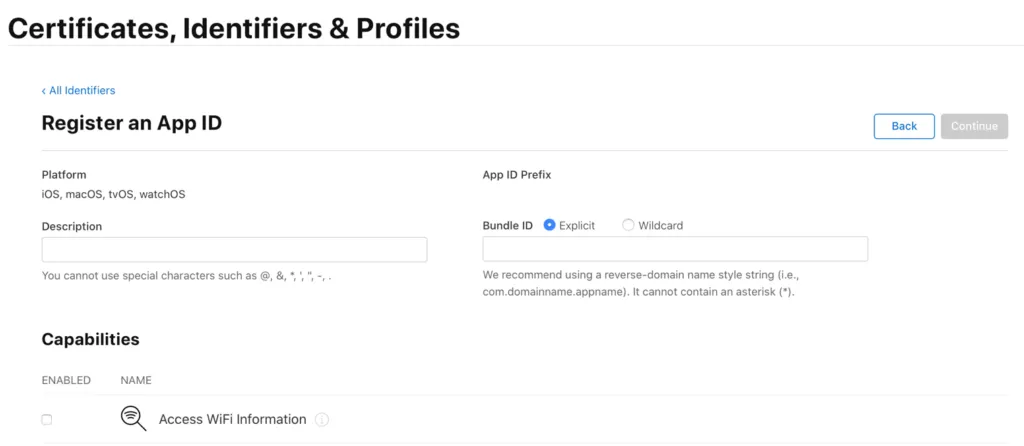Click the NAME column header
The height and width of the screenshot is (446, 1024).
[136, 380]
